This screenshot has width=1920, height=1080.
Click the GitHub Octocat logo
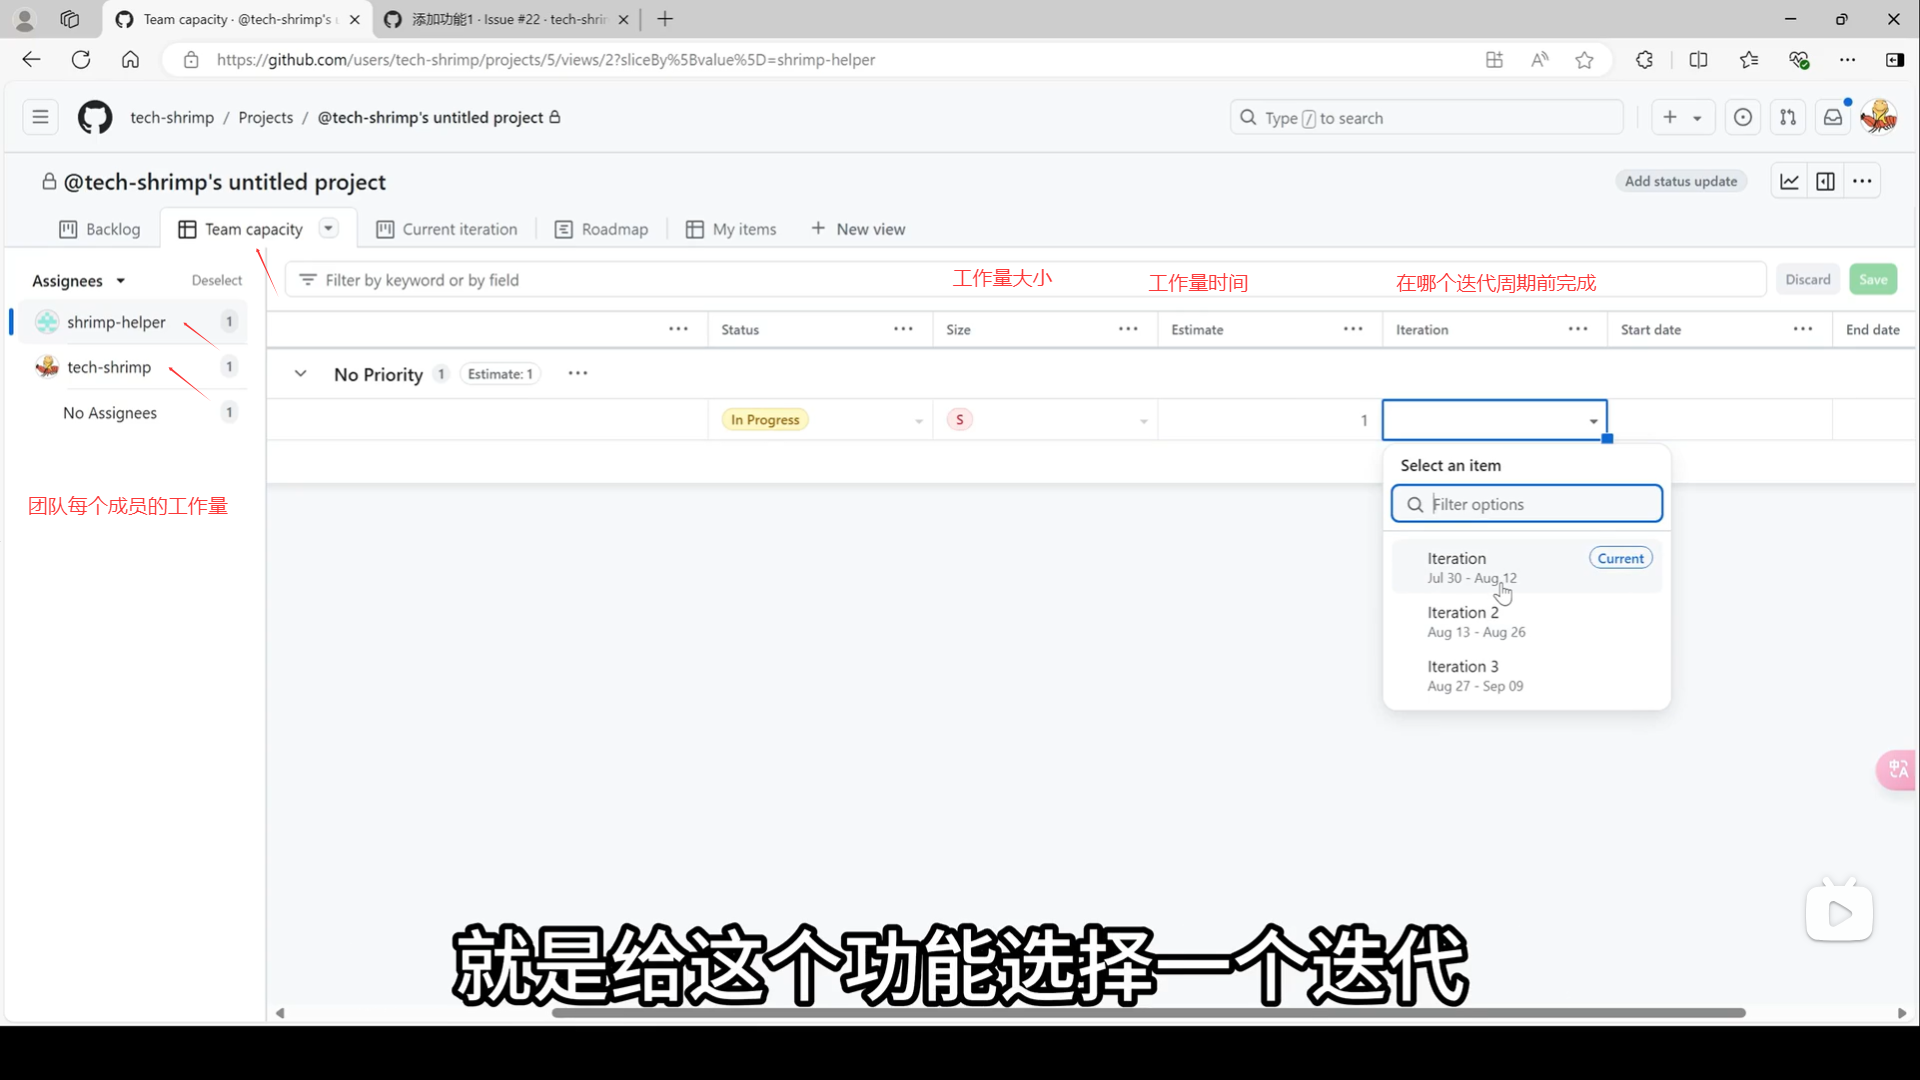(95, 118)
